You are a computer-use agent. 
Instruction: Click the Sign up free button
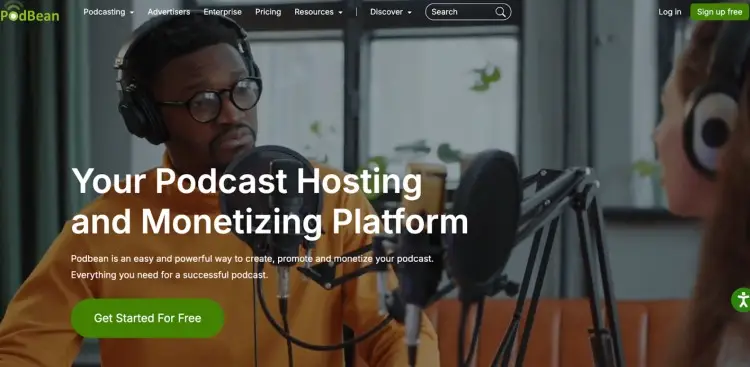tap(719, 12)
